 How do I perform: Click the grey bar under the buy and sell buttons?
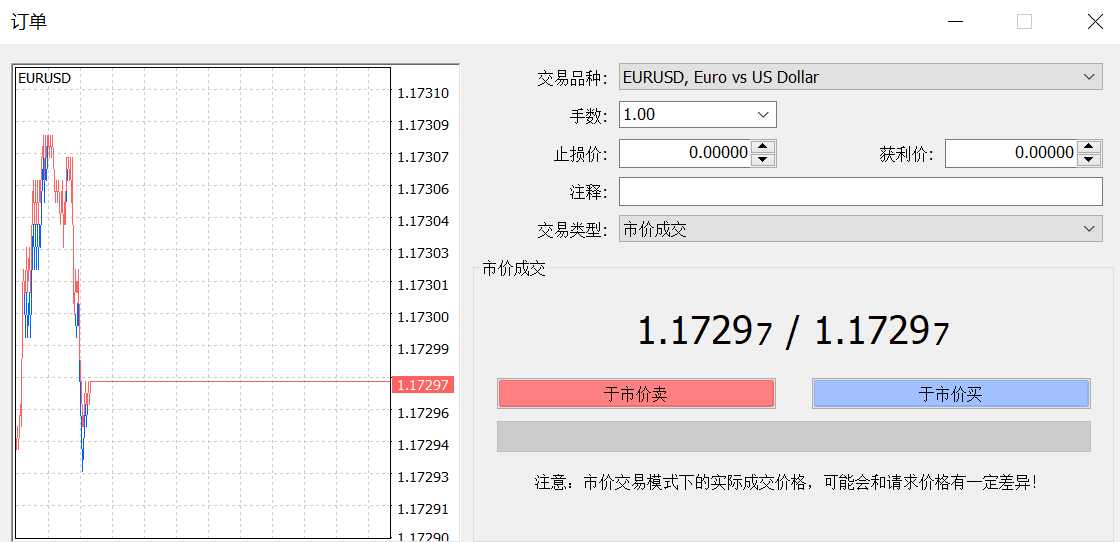pyautogui.click(x=794, y=436)
